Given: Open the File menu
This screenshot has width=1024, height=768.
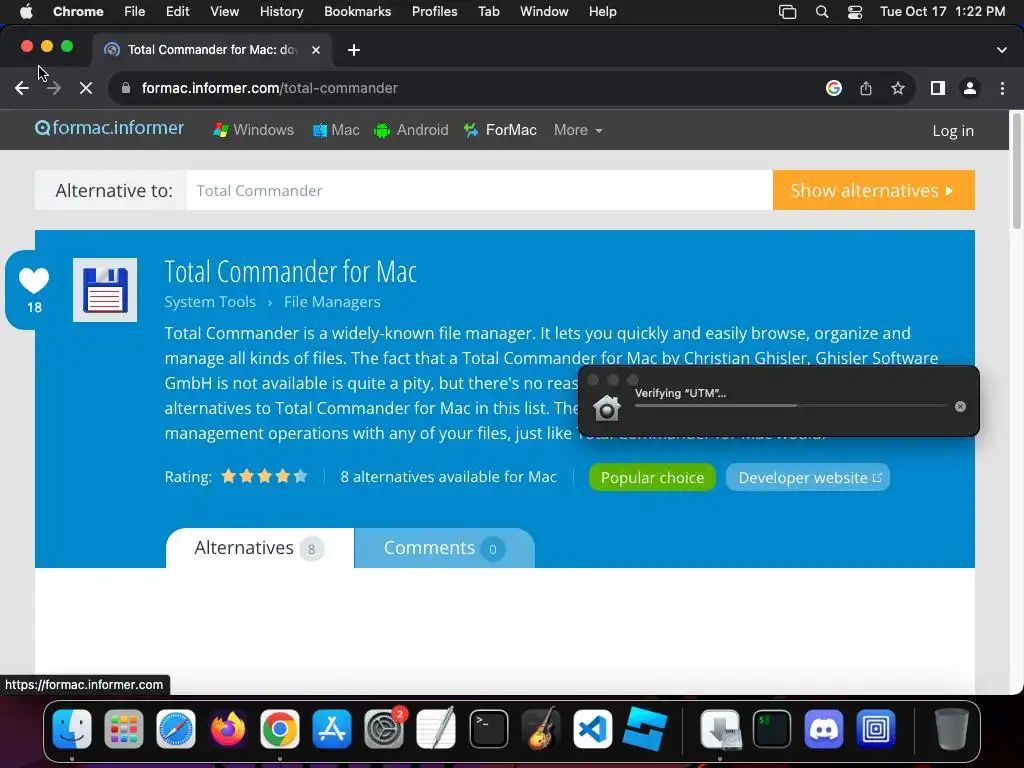Looking at the screenshot, I should tap(135, 12).
